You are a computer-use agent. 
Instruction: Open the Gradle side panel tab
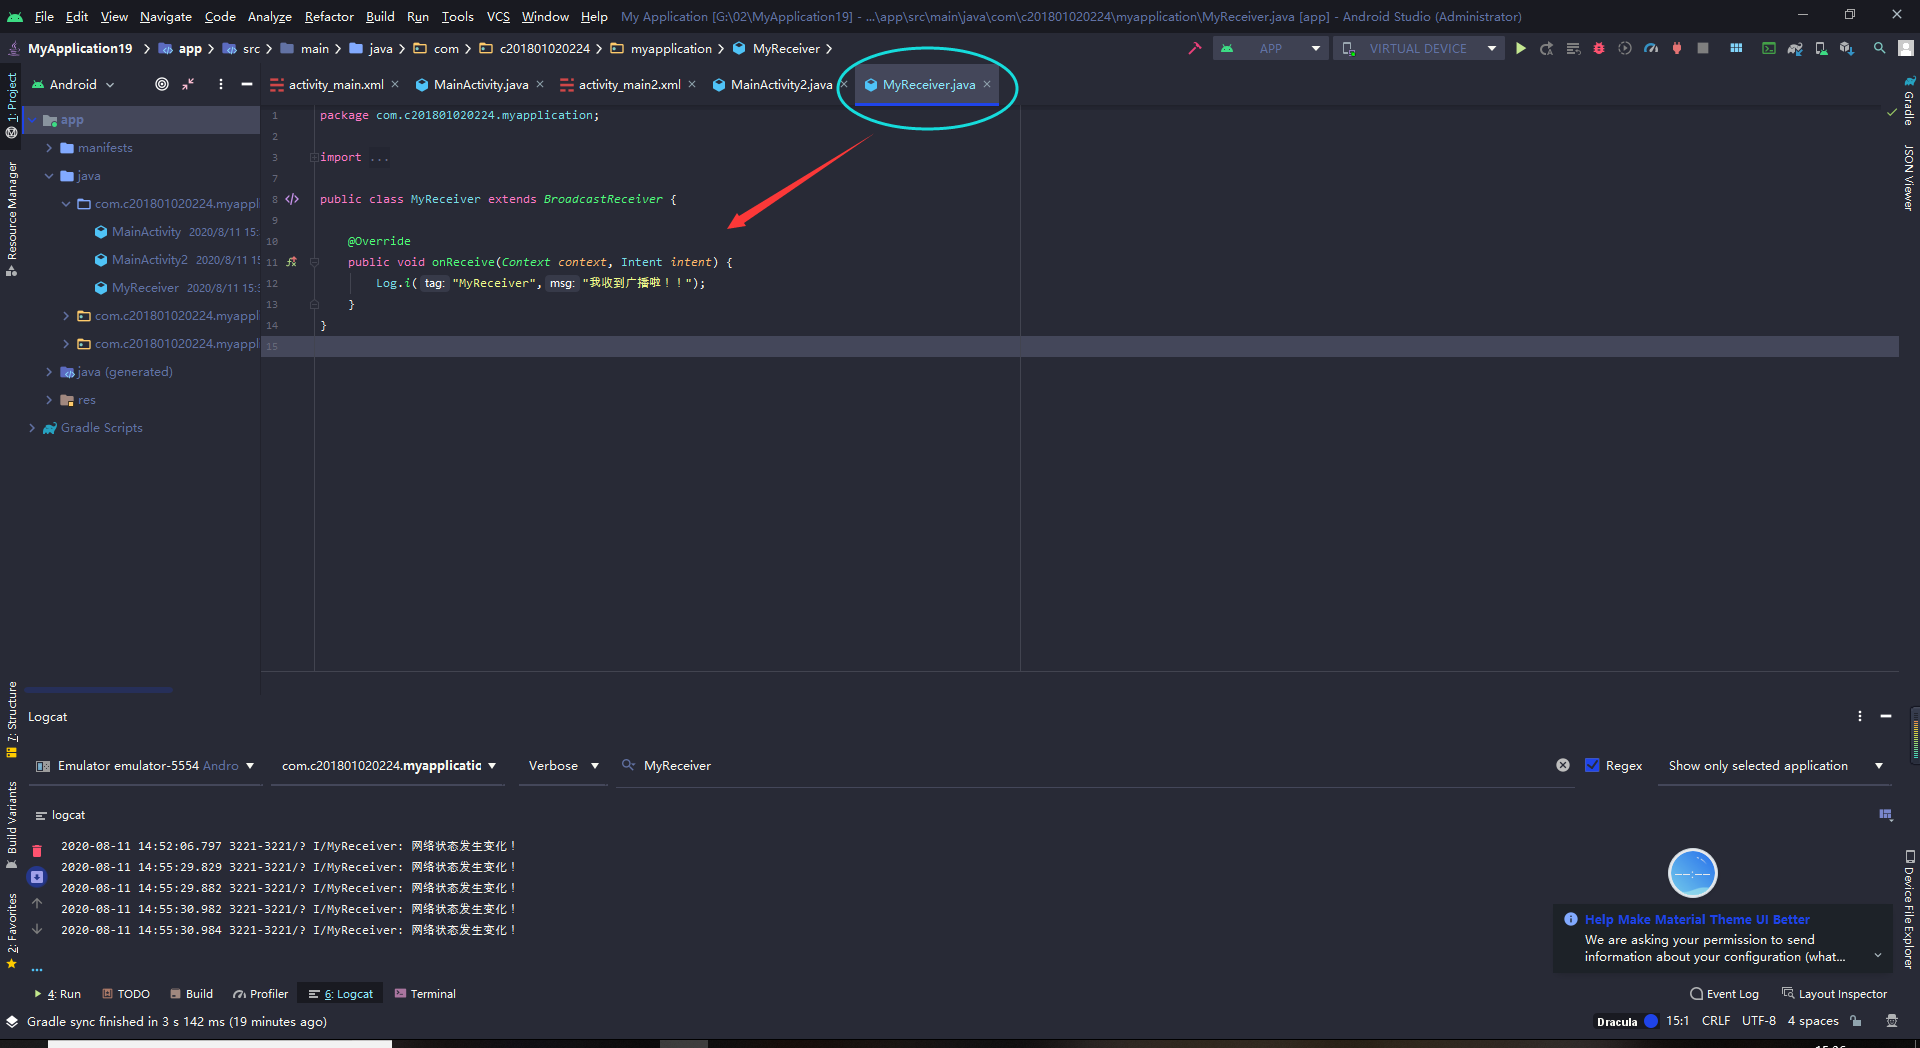1909,100
